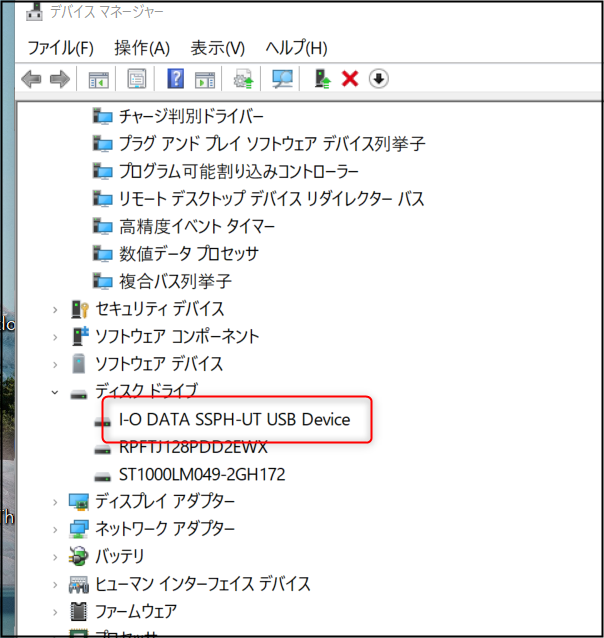604x638 pixels.
Task: Click the Update driver gear icon
Action: tap(243, 79)
